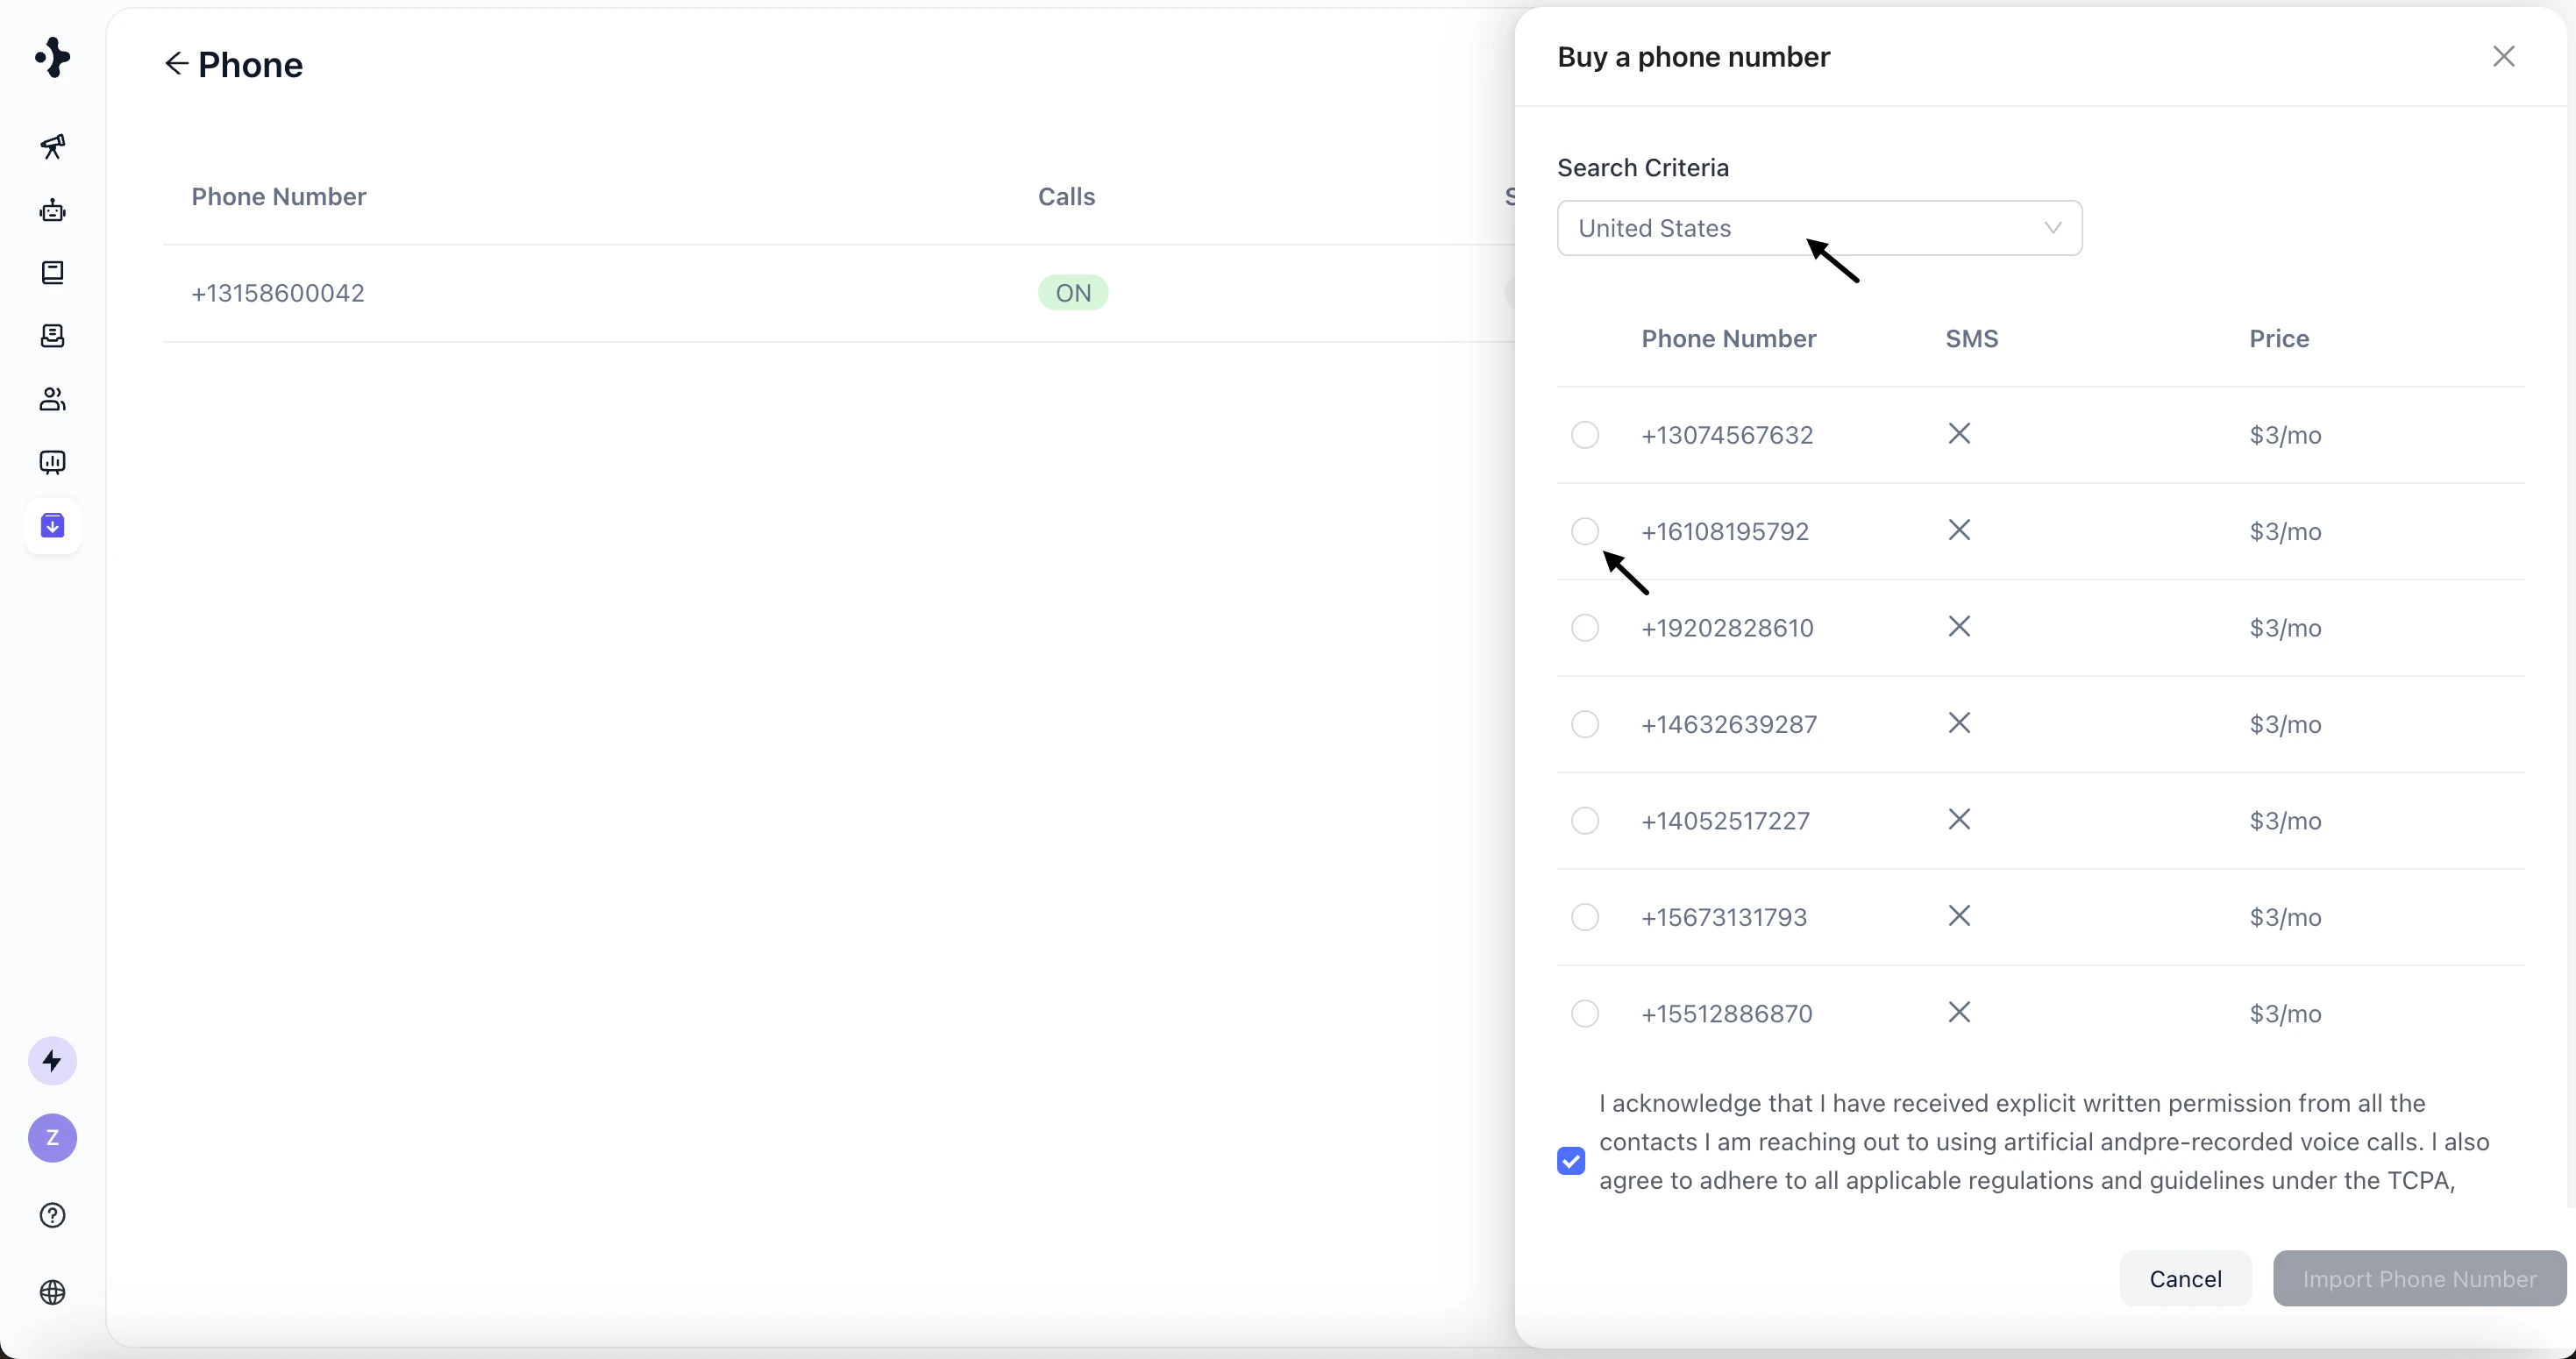This screenshot has width=2576, height=1359.
Task: Go back using Phone arrow
Action: tap(176, 64)
